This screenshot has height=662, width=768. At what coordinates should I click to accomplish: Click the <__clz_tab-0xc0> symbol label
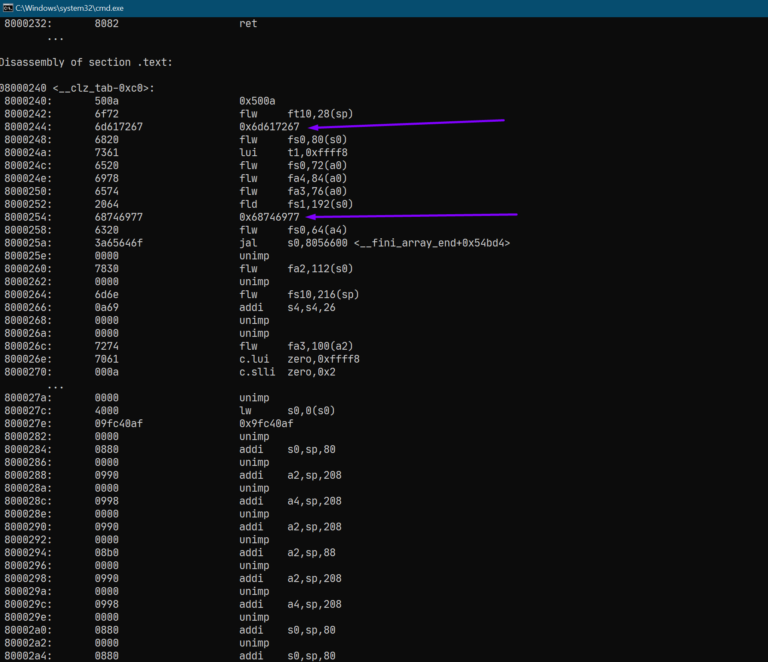pyautogui.click(x=103, y=88)
